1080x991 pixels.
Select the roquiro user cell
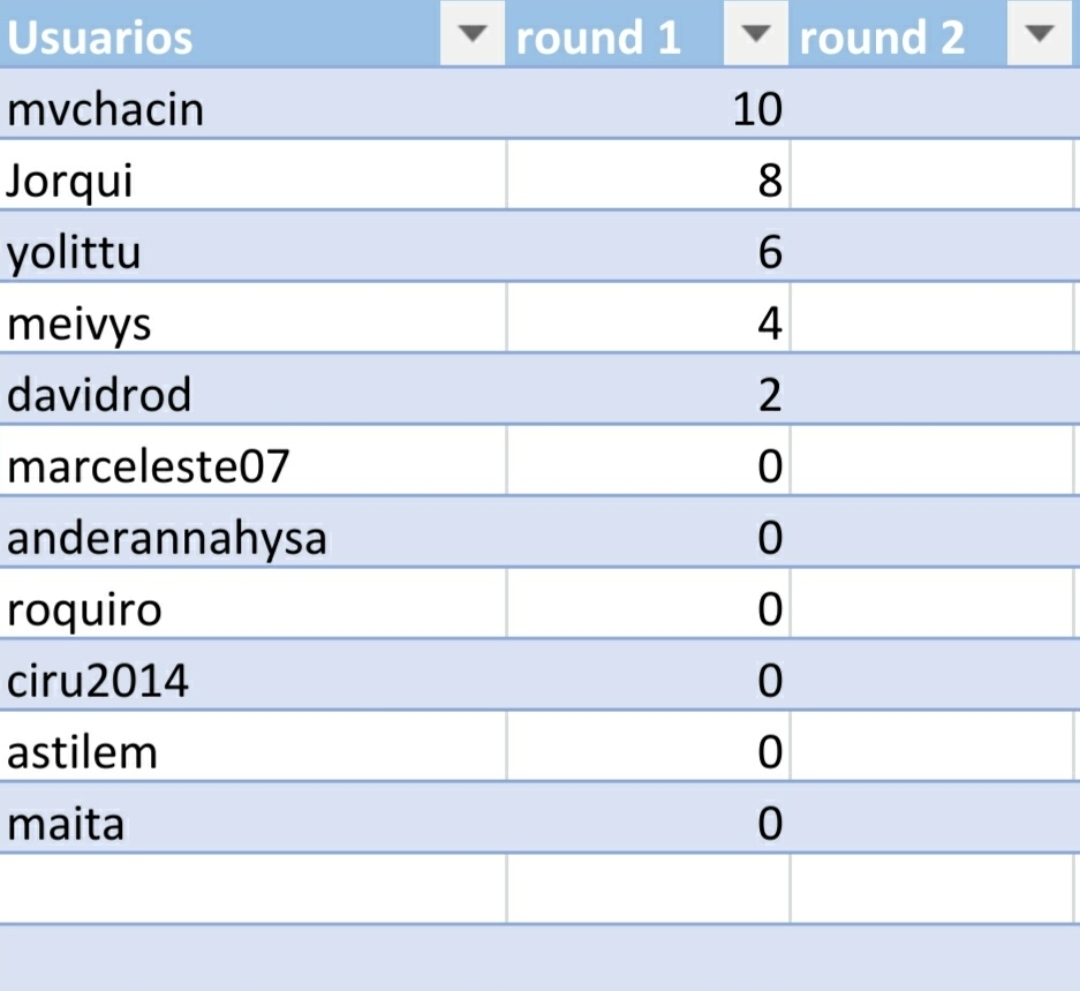pos(84,610)
